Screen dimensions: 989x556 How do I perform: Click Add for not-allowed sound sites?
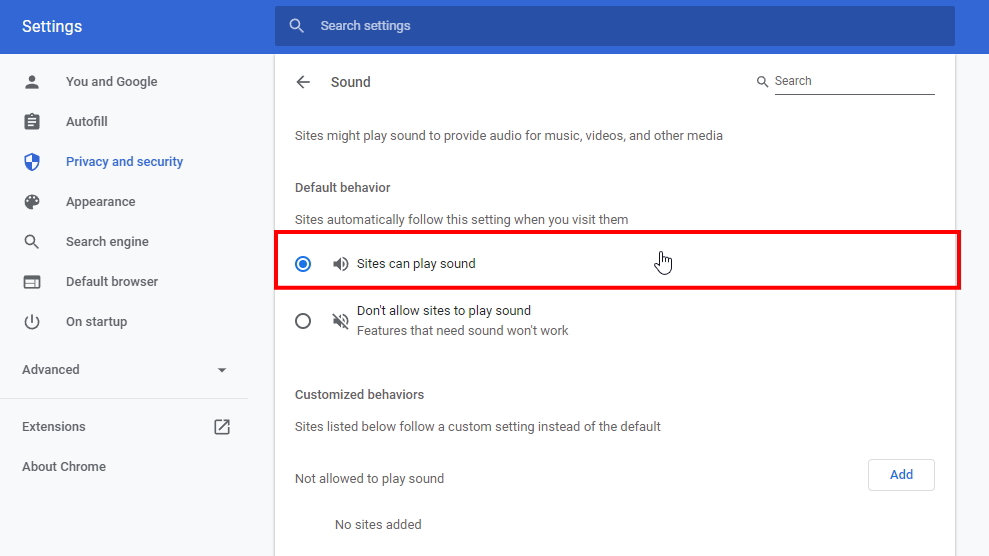point(900,475)
